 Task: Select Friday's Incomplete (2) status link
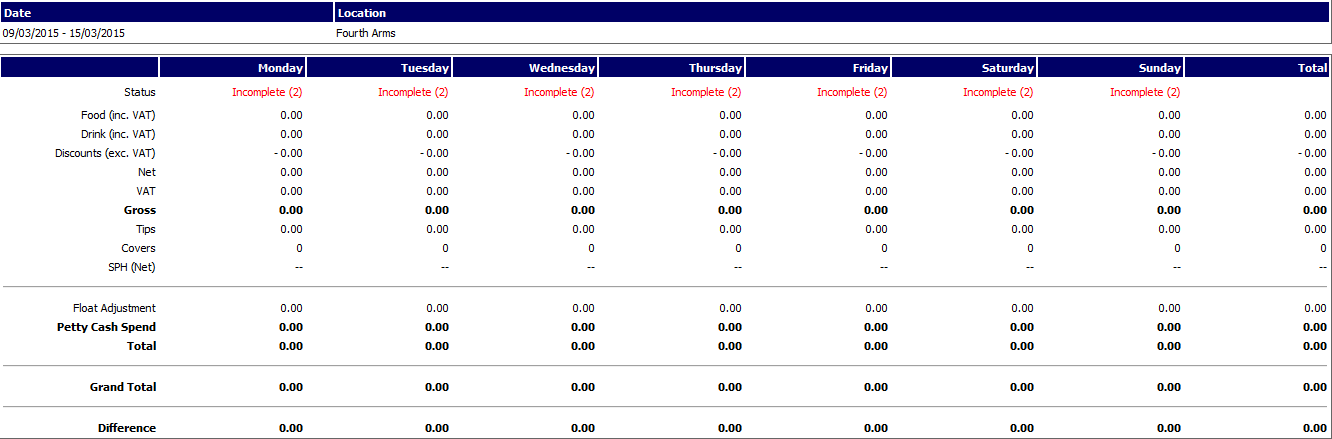[x=852, y=92]
